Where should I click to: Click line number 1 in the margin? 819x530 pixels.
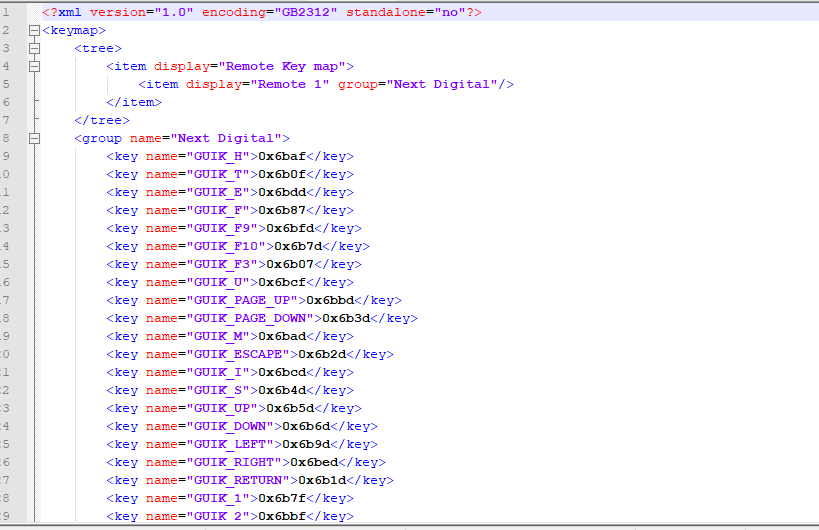pos(6,12)
